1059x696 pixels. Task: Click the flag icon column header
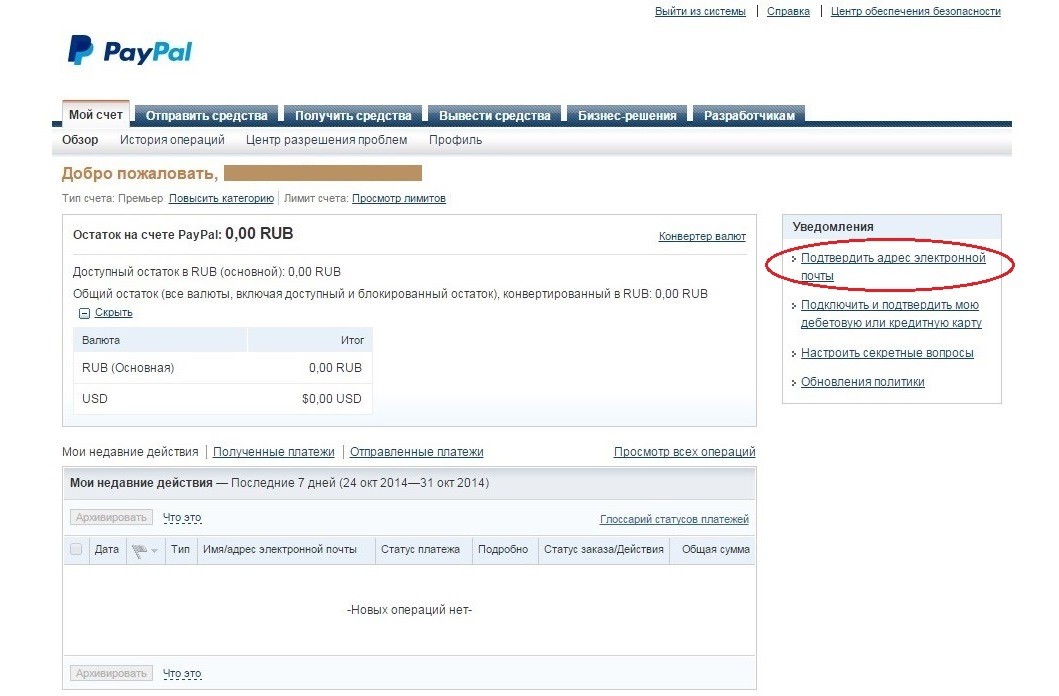pyautogui.click(x=139, y=550)
